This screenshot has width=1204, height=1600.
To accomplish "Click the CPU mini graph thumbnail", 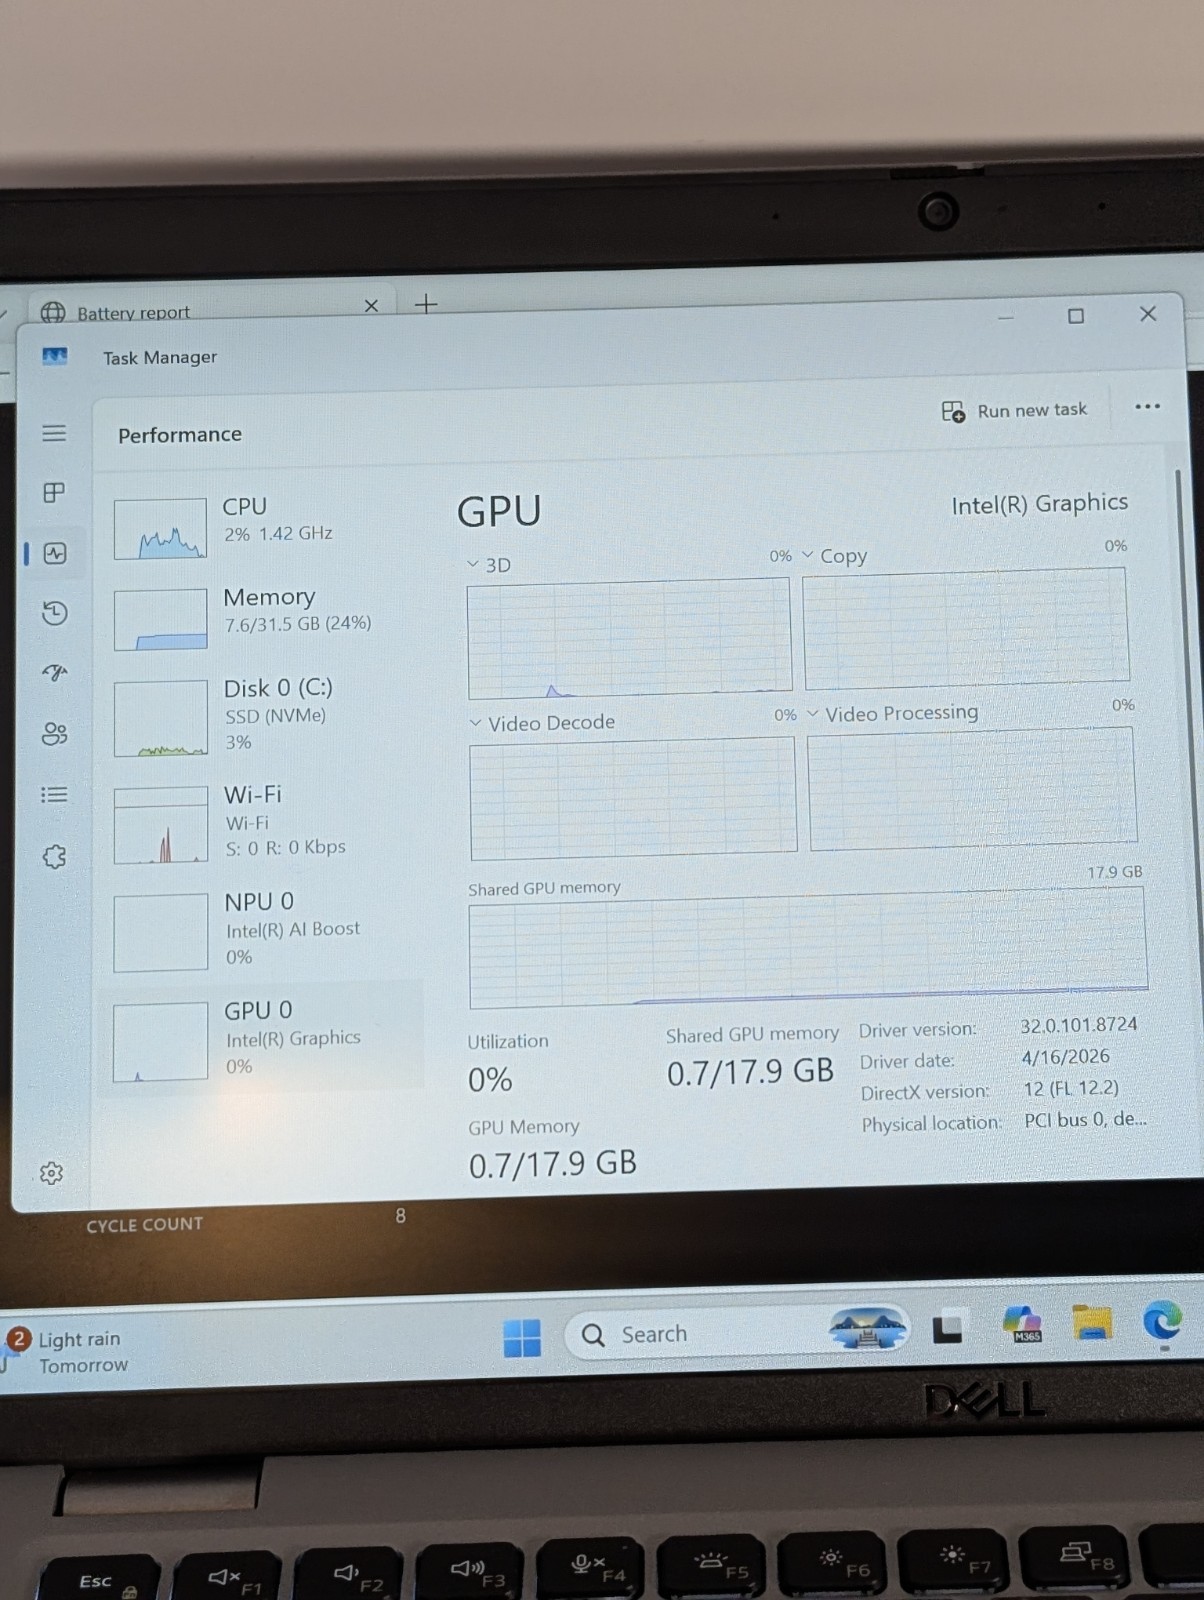I will [160, 529].
